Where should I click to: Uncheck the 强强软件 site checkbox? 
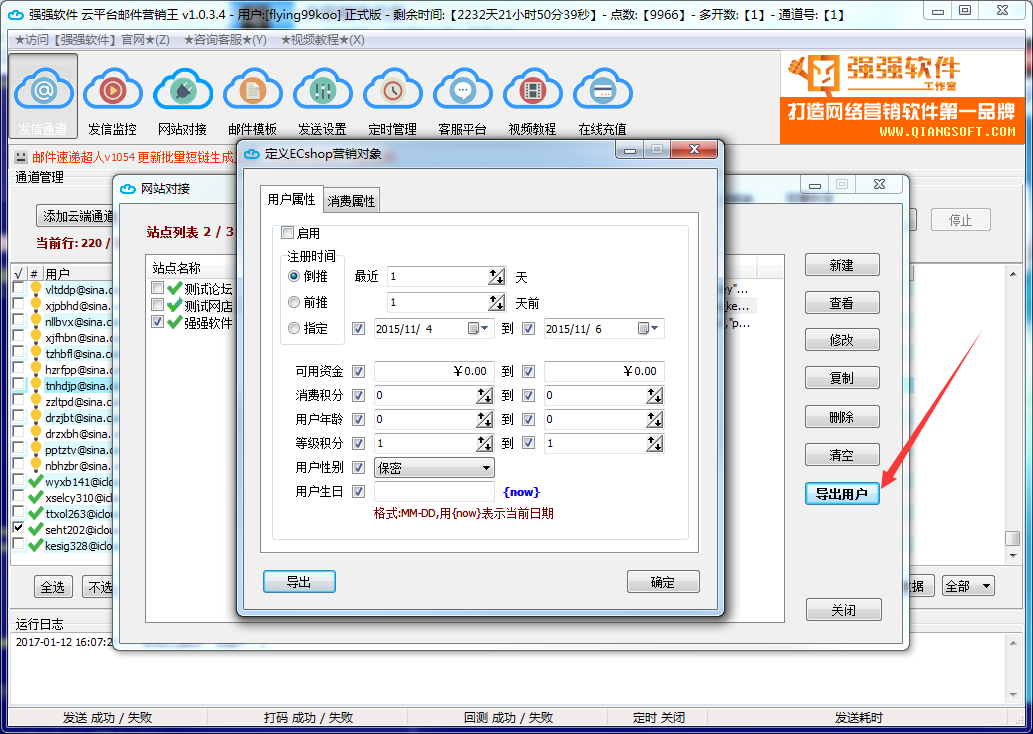click(157, 322)
